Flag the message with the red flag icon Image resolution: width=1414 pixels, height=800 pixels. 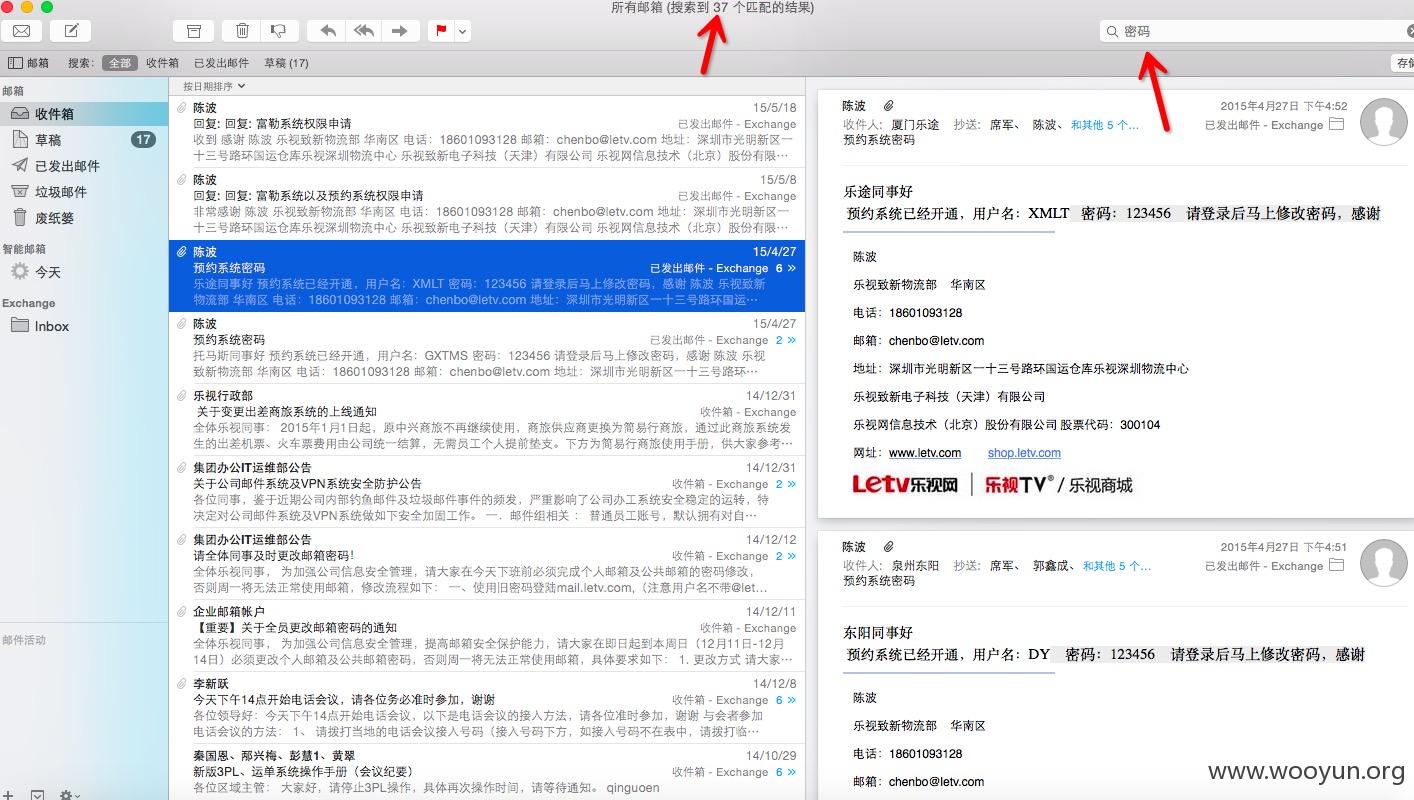tap(440, 31)
